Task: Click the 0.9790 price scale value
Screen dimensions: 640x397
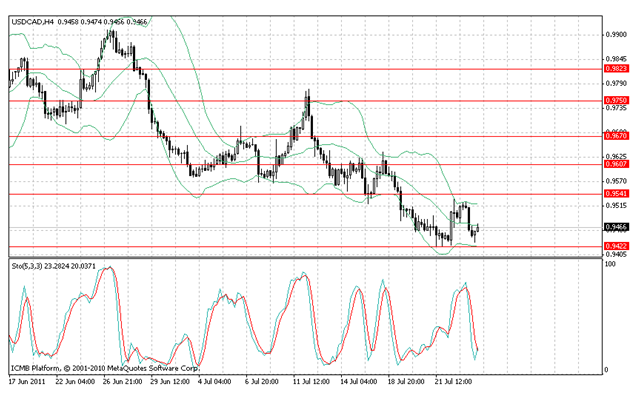Action: click(x=616, y=84)
